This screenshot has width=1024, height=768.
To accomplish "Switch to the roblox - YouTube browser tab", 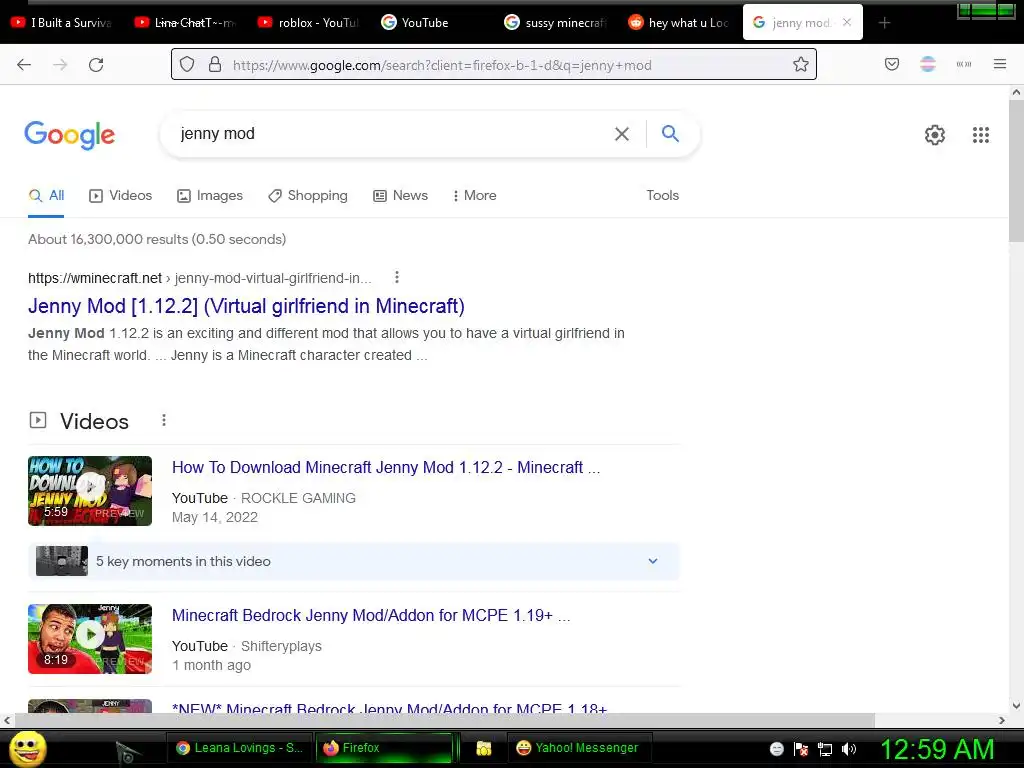I will [x=308, y=23].
